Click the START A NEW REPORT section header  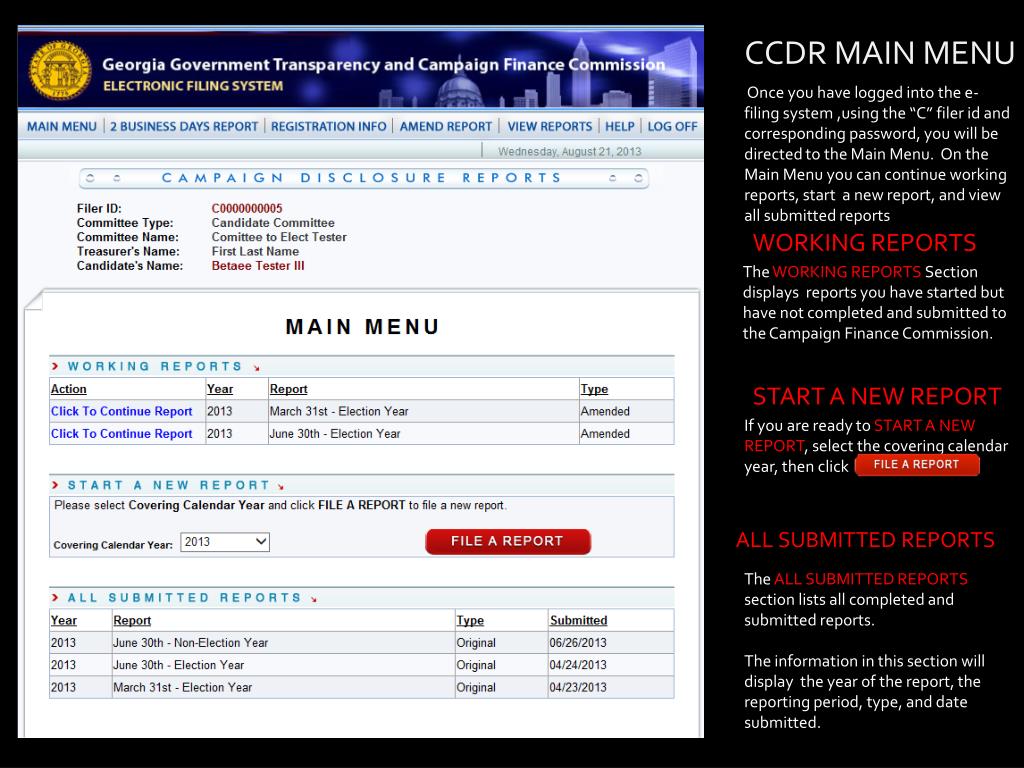tap(168, 486)
